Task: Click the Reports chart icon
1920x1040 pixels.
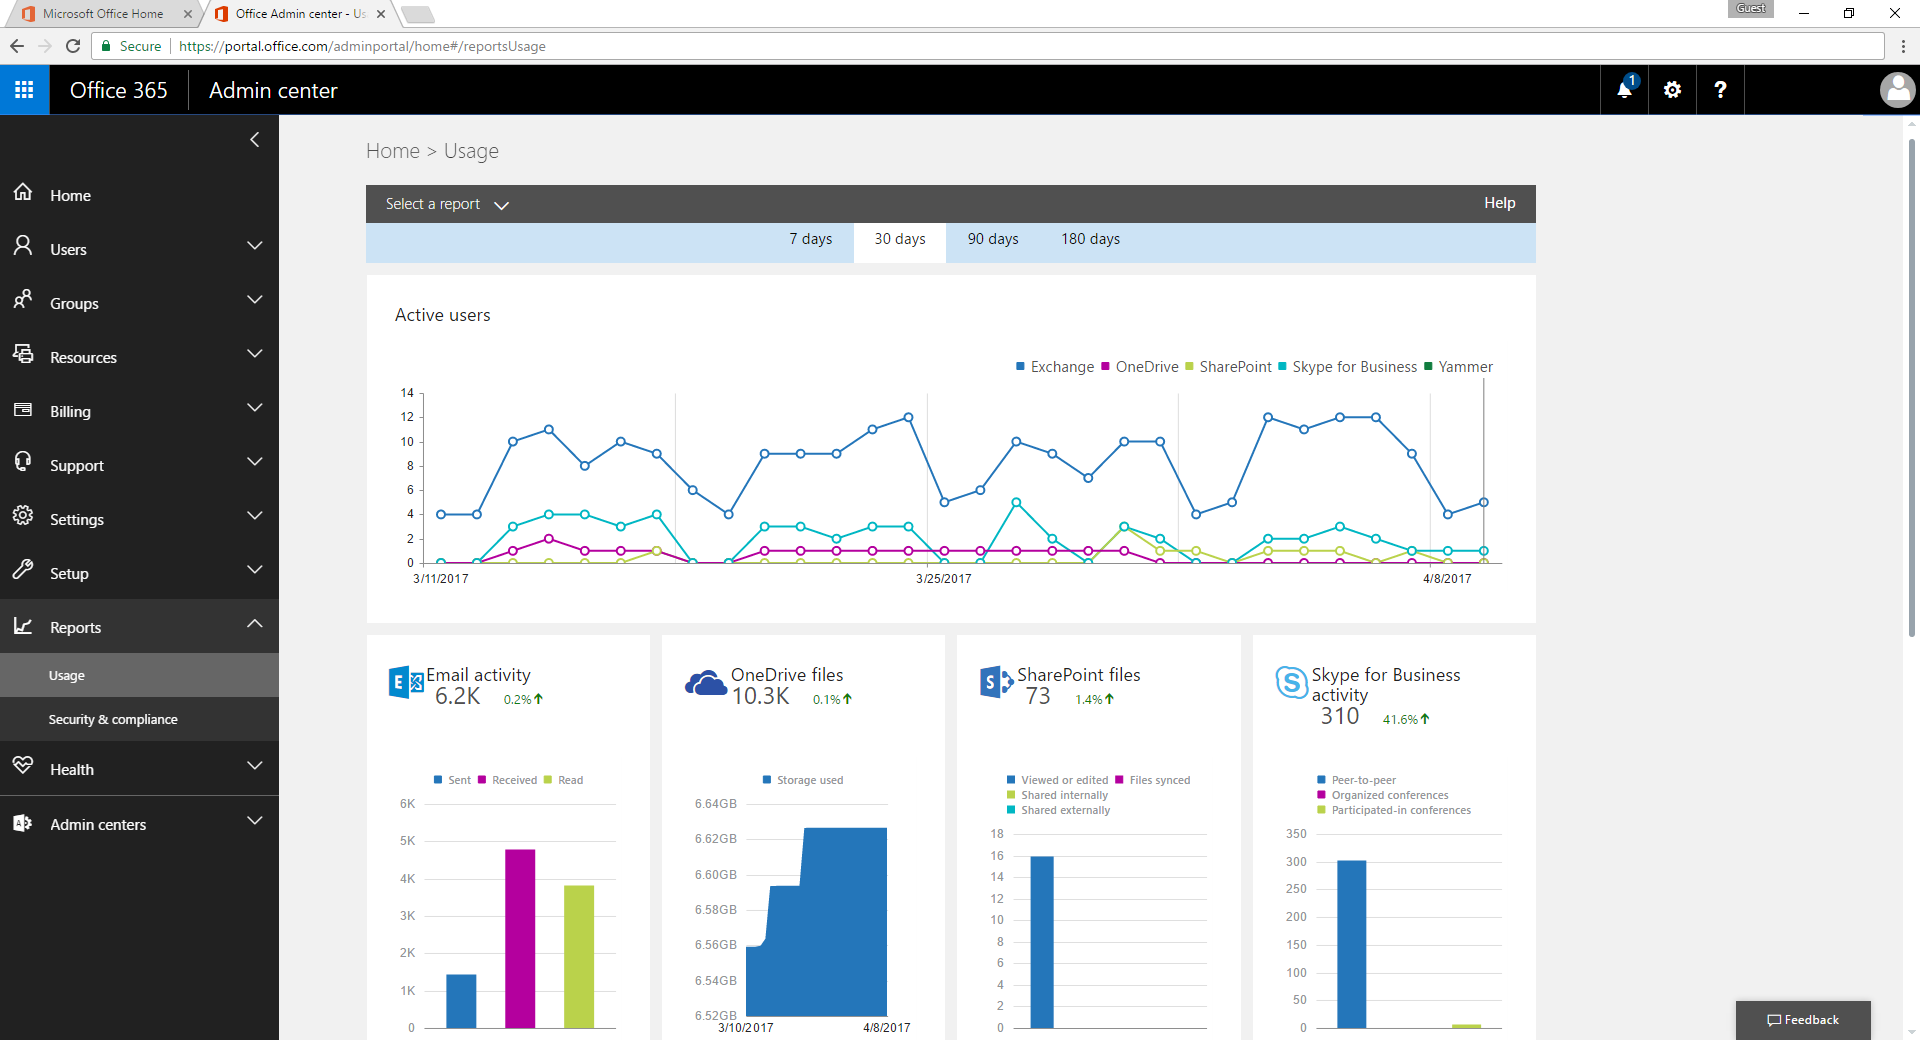Action: click(23, 625)
